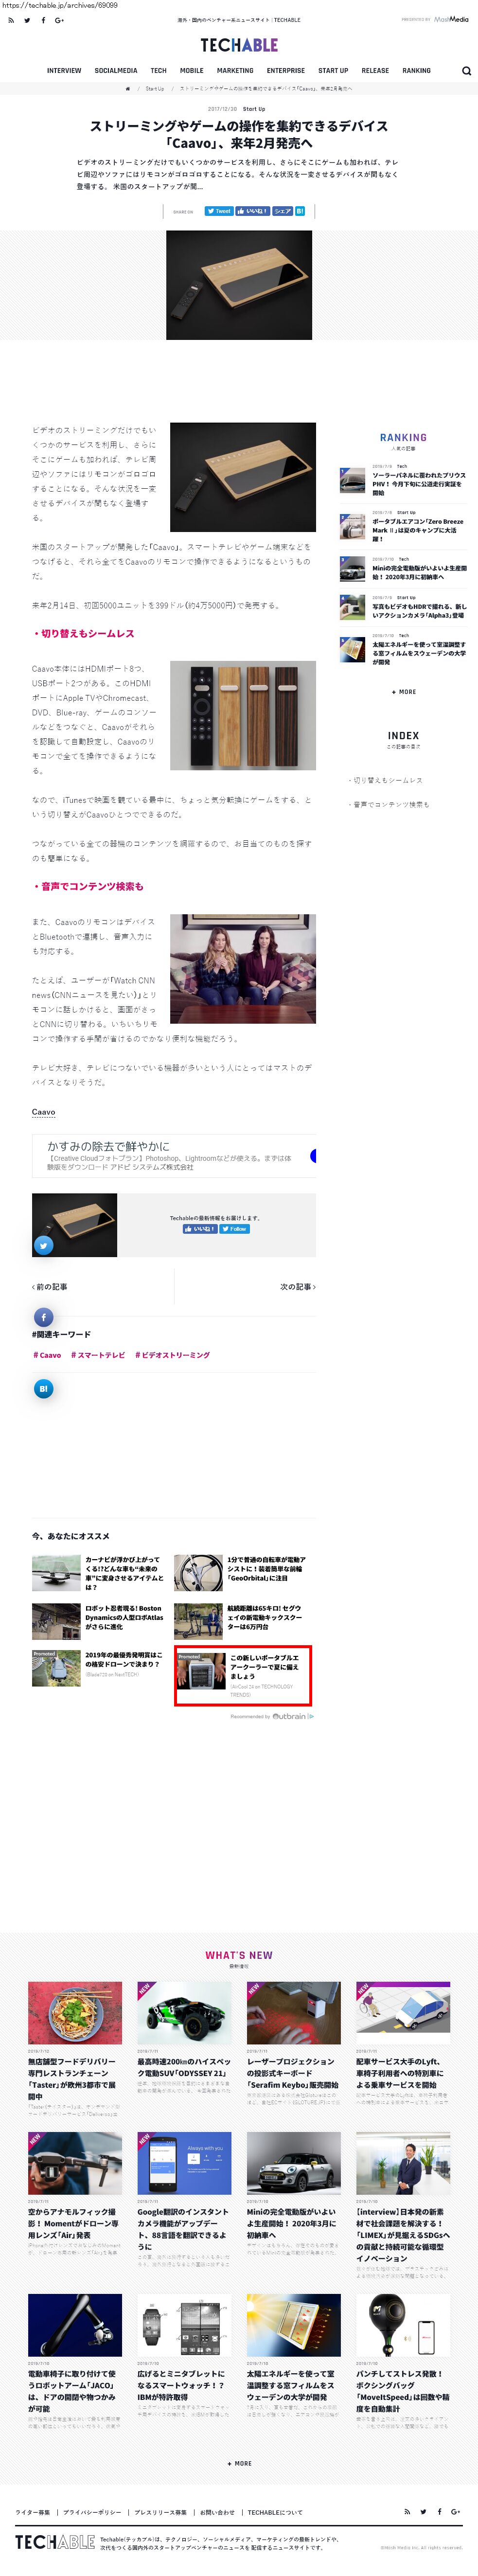478x2576 pixels.
Task: Open the Caavo remote controls thumbnail image
Action: point(243,715)
